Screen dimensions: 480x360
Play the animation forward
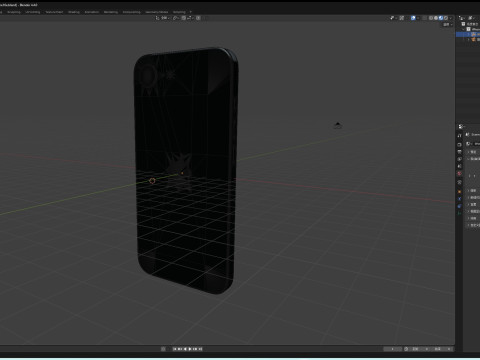190,349
